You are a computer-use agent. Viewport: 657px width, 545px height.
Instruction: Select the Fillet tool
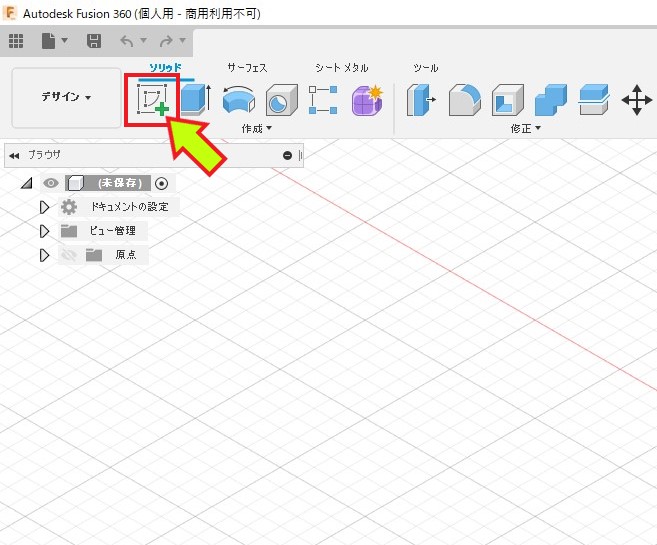[x=465, y=100]
